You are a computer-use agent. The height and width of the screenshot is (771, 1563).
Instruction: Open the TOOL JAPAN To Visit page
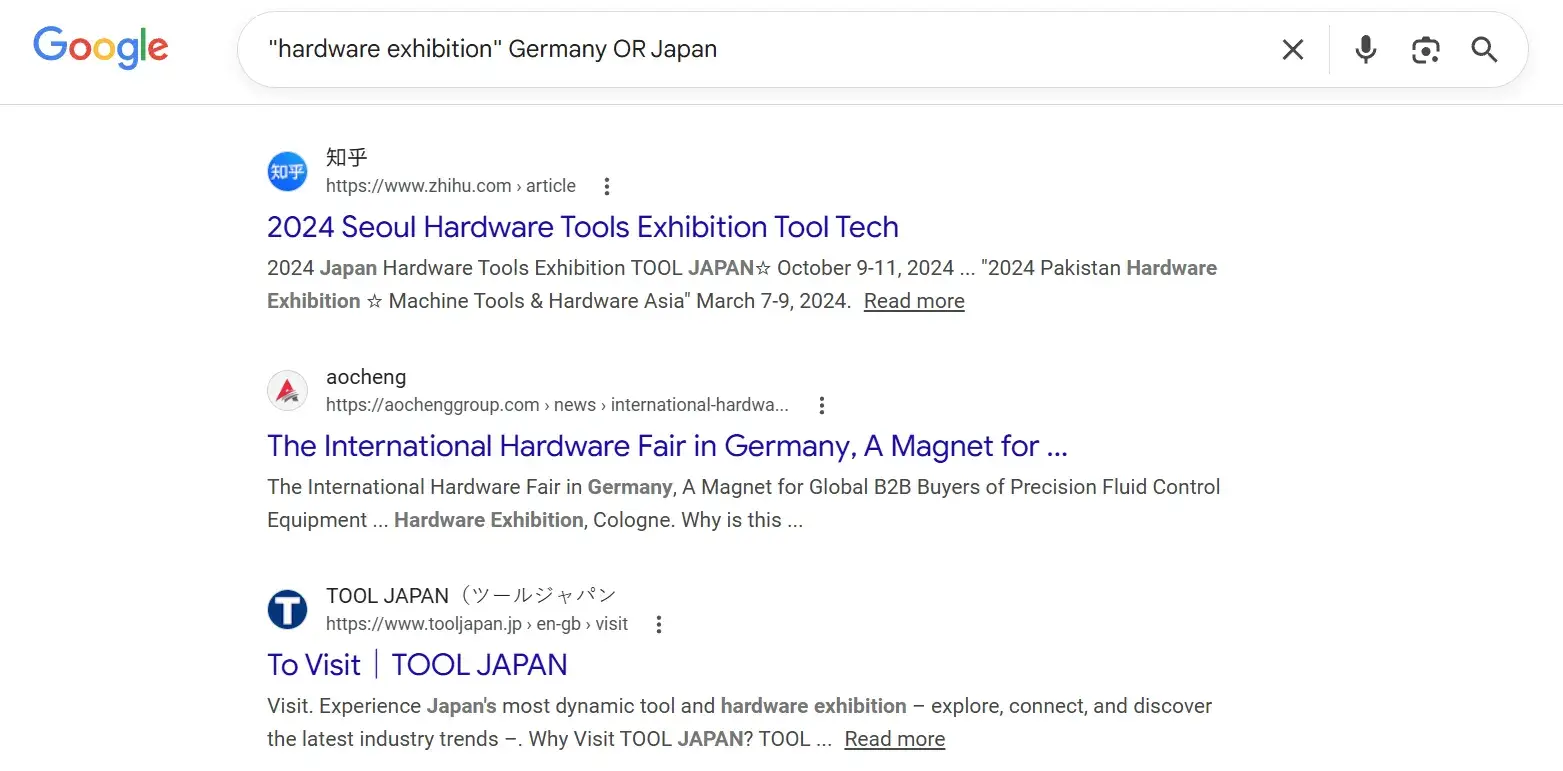[417, 664]
